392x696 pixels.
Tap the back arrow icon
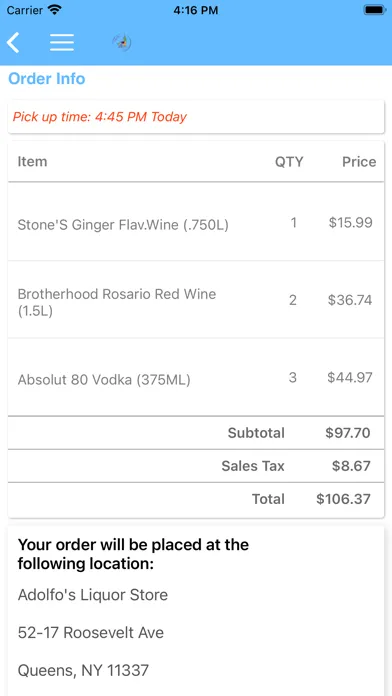point(13,43)
